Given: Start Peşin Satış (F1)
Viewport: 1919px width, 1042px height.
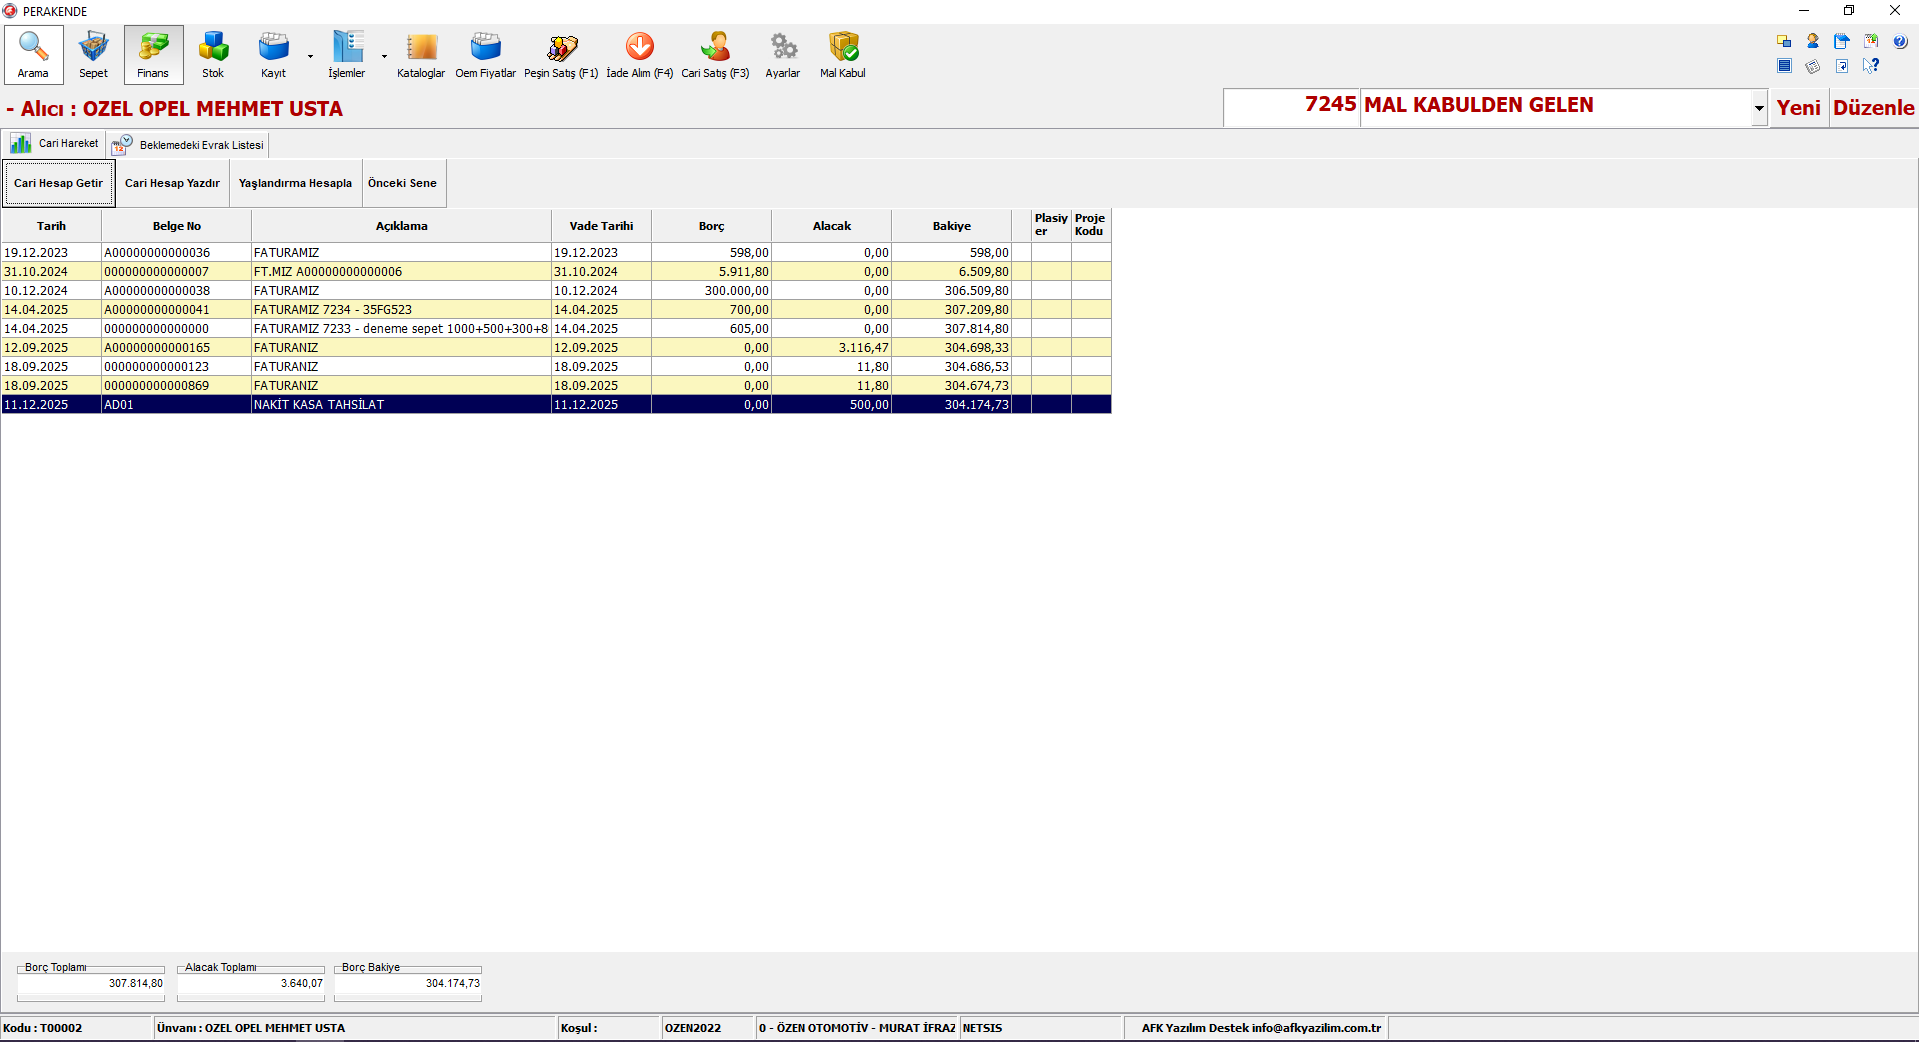Looking at the screenshot, I should coord(561,54).
